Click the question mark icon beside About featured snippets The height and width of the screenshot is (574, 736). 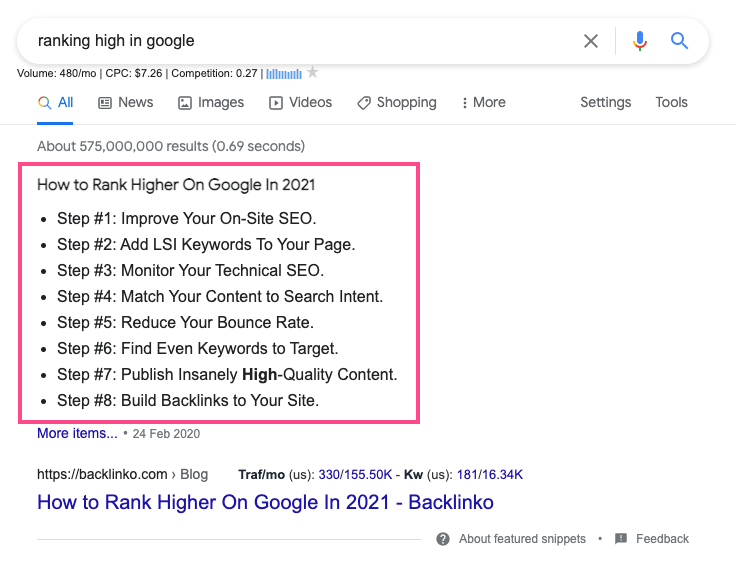[443, 539]
